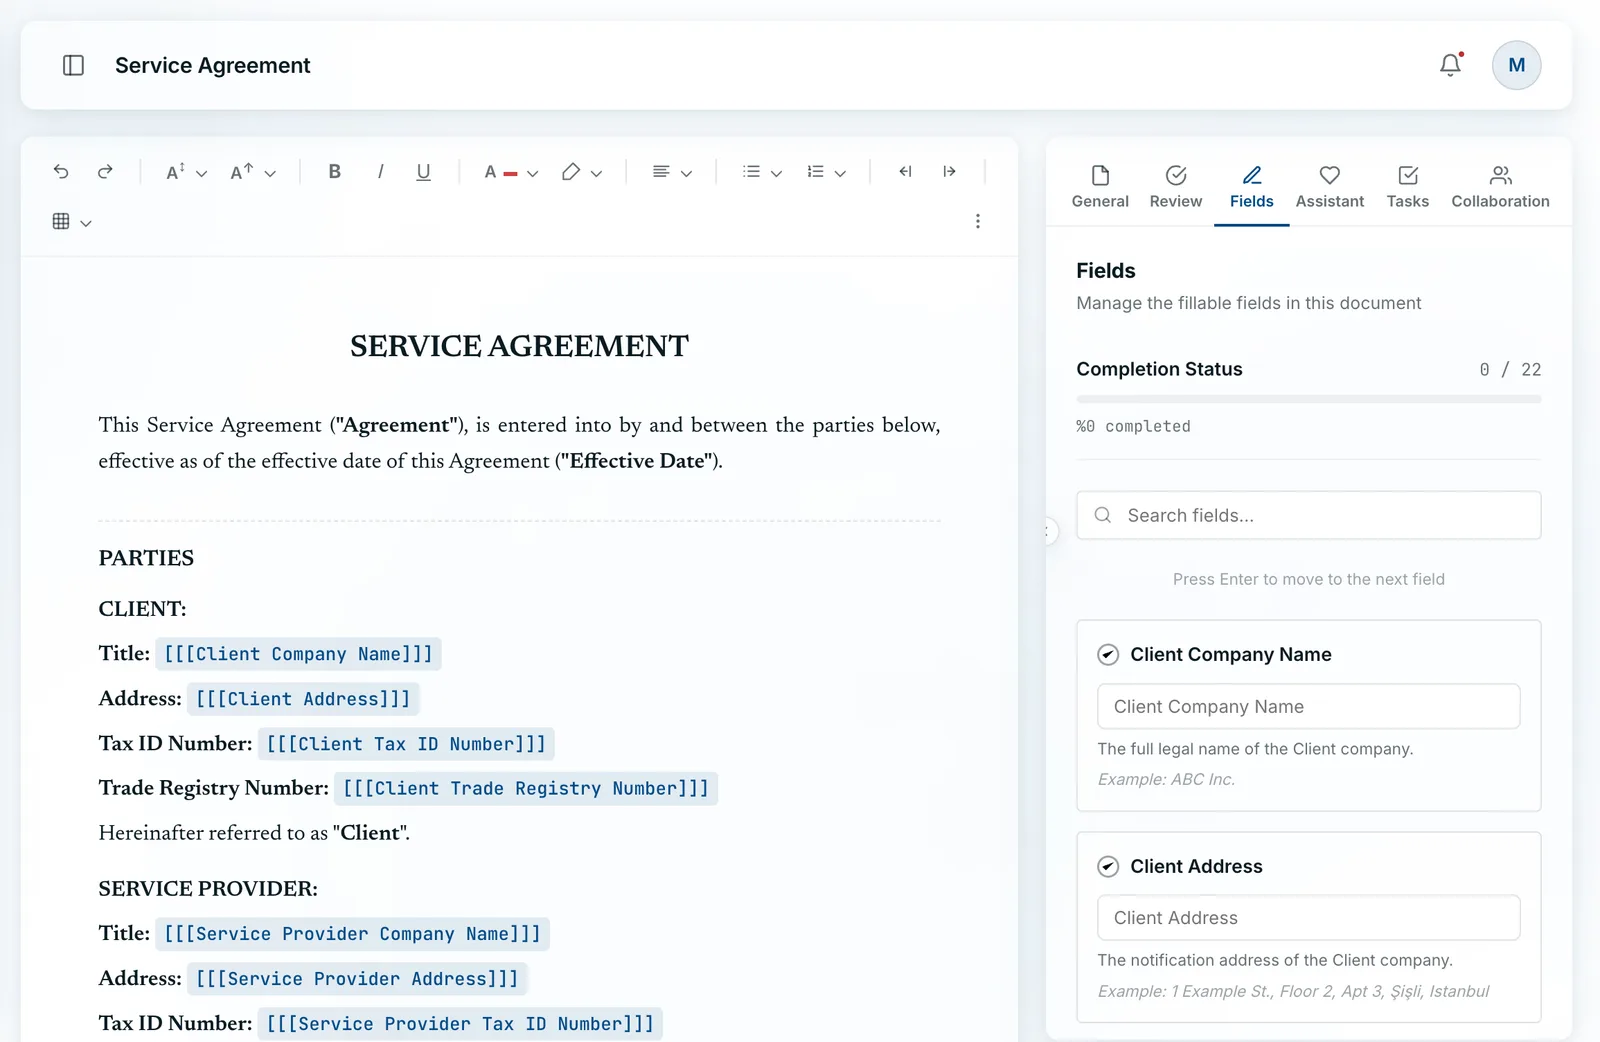Select the [[[Service Provider Company Name]]] placeholder
Screen dimensions: 1600x1042
[x=352, y=934]
